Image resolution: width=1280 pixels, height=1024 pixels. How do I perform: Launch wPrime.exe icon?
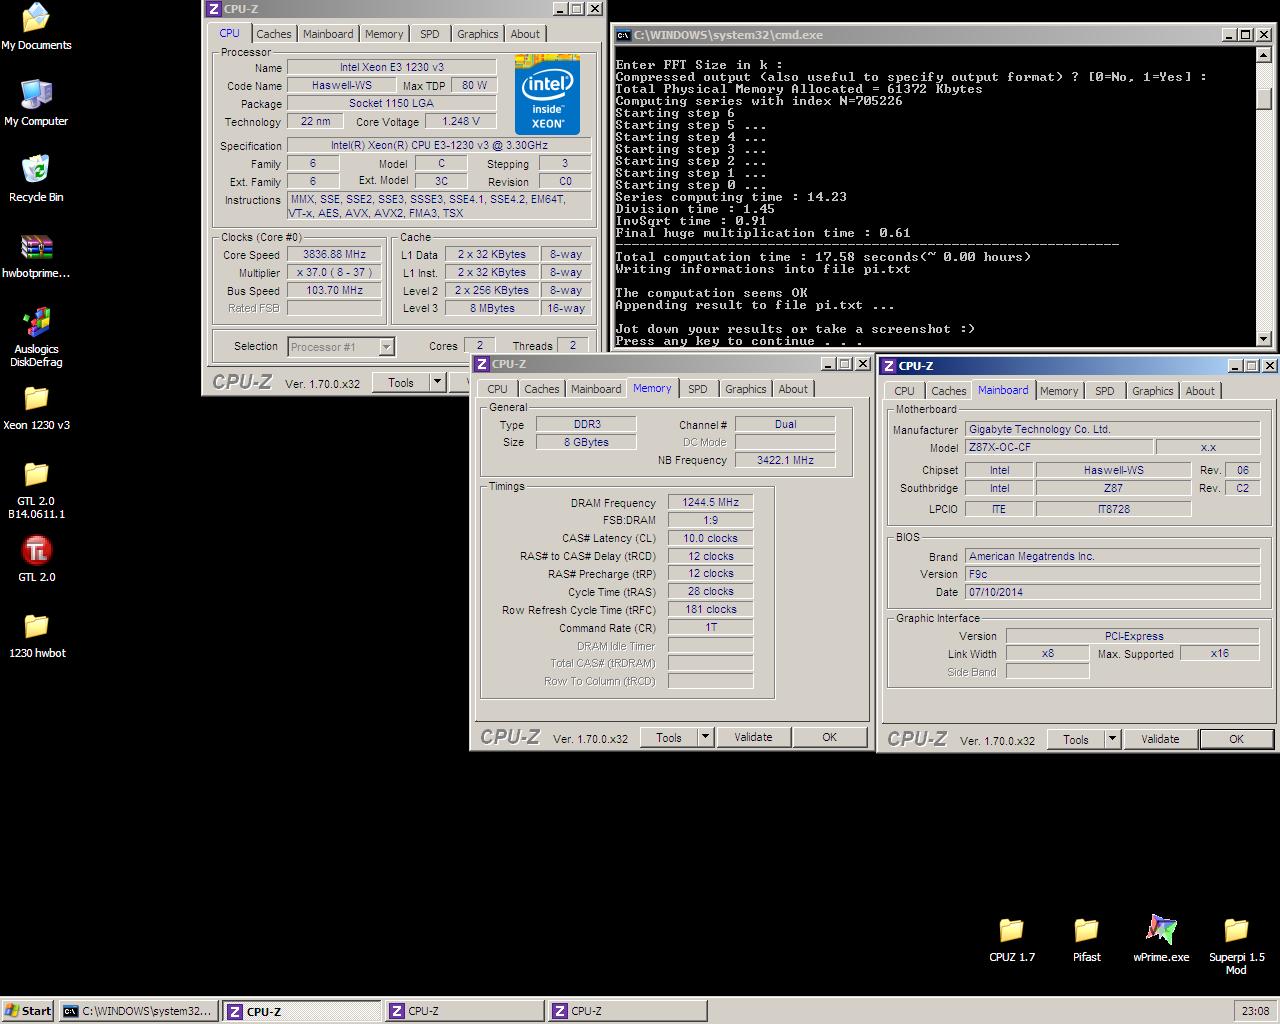pyautogui.click(x=1161, y=930)
